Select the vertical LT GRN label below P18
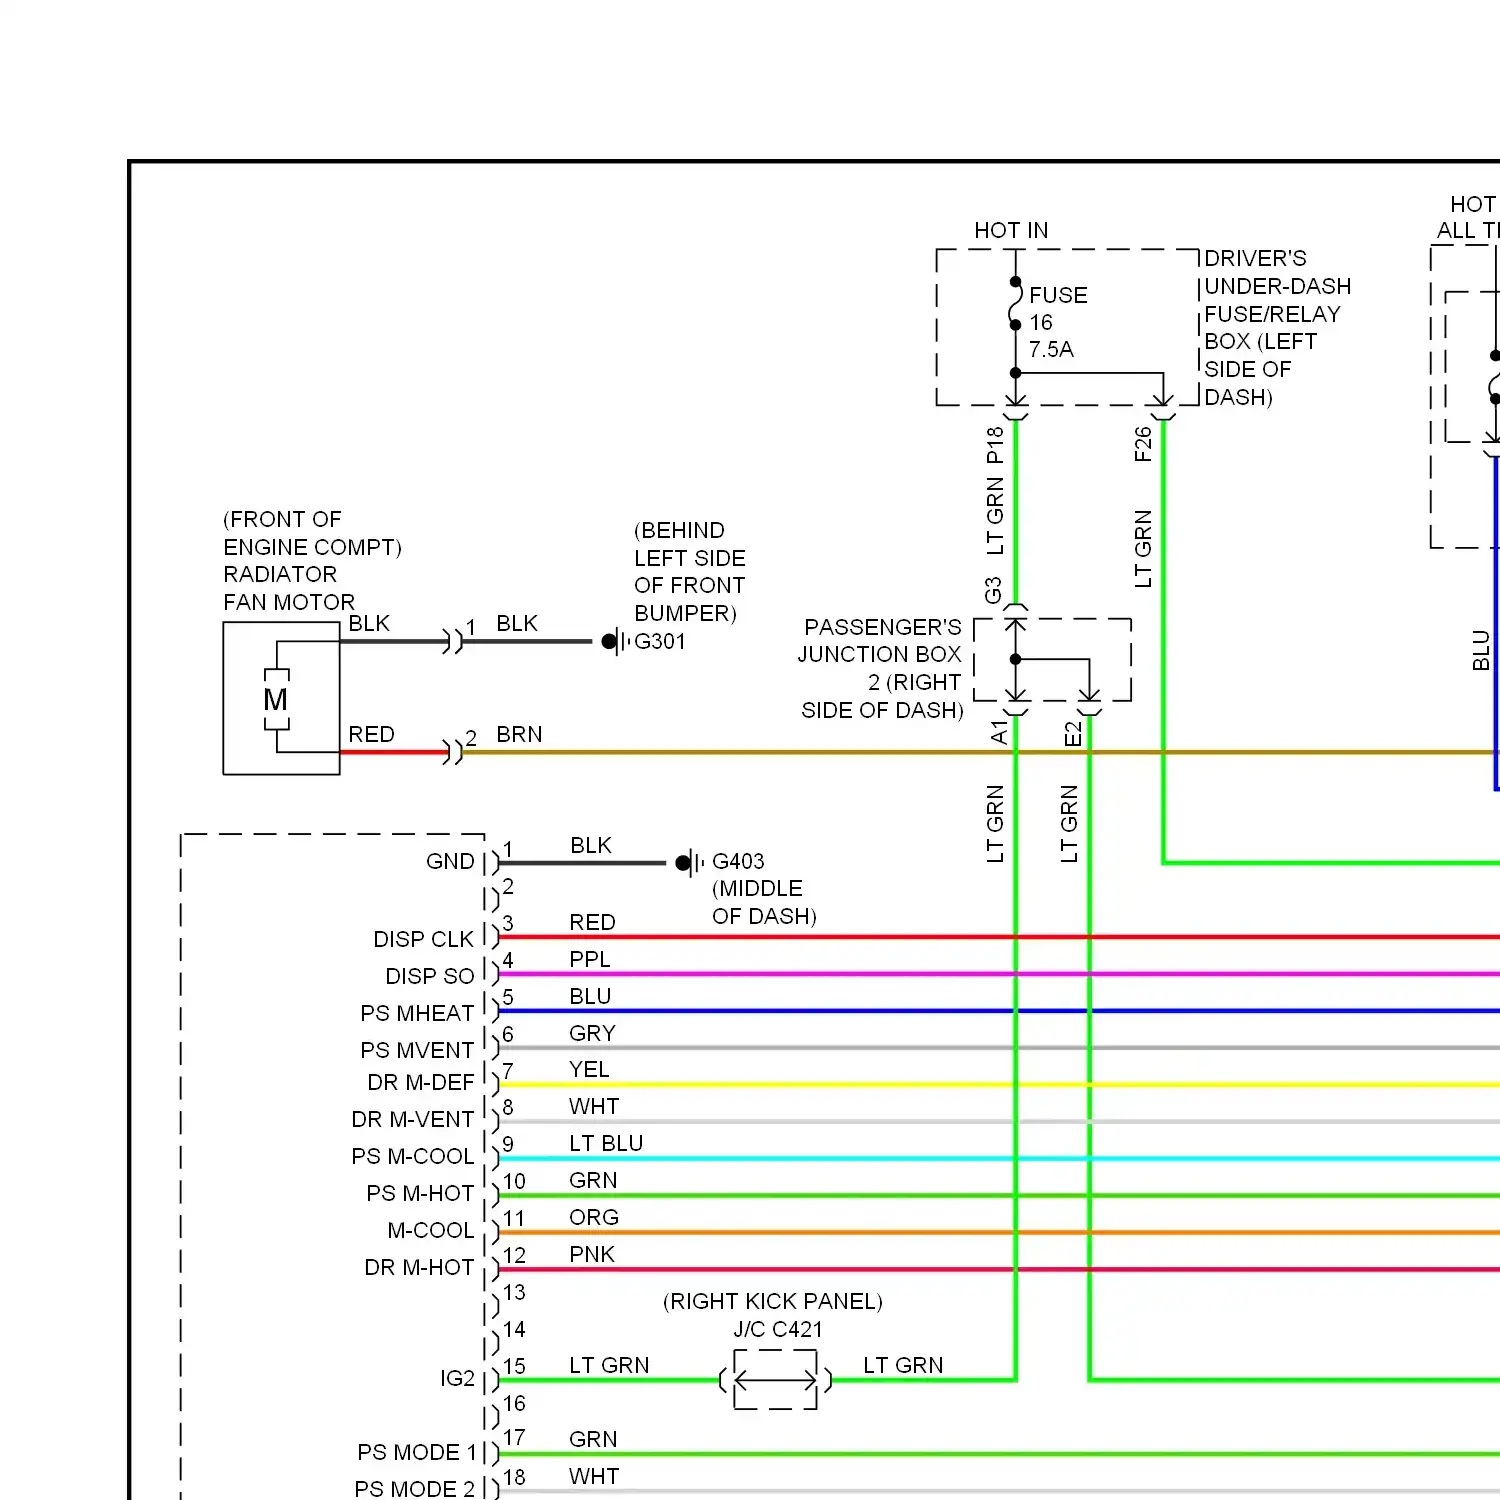This screenshot has height=1500, width=1500. (x=994, y=516)
